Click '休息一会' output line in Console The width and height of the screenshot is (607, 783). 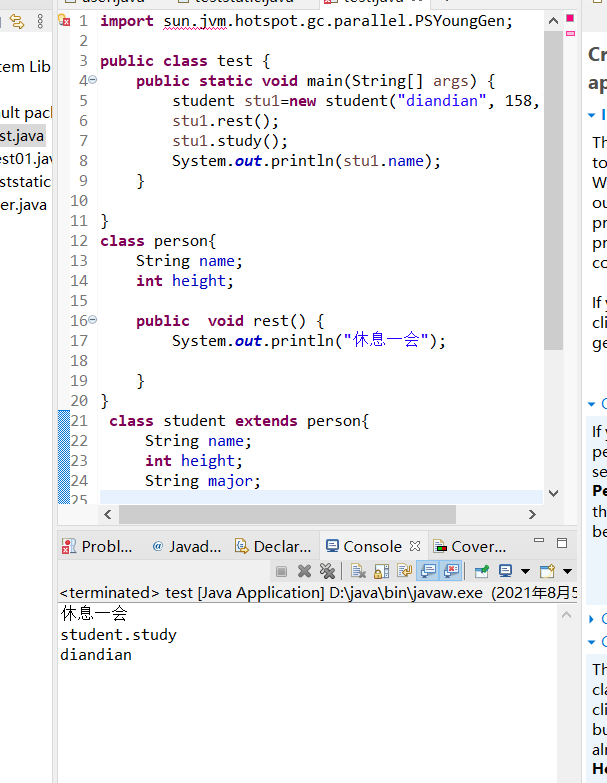point(94,613)
